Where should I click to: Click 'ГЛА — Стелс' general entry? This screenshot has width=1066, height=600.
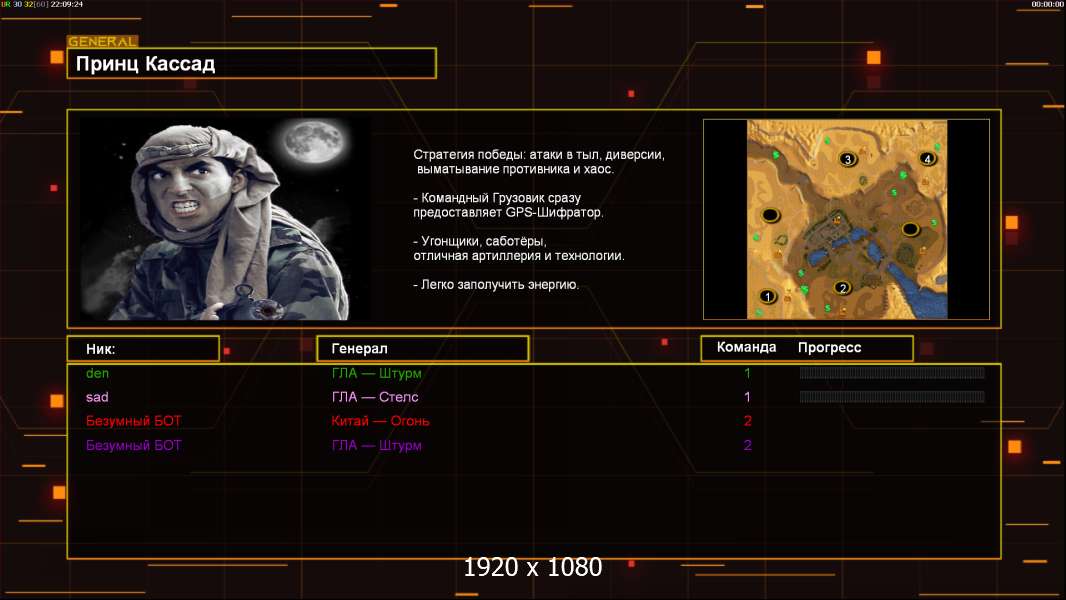coord(375,397)
